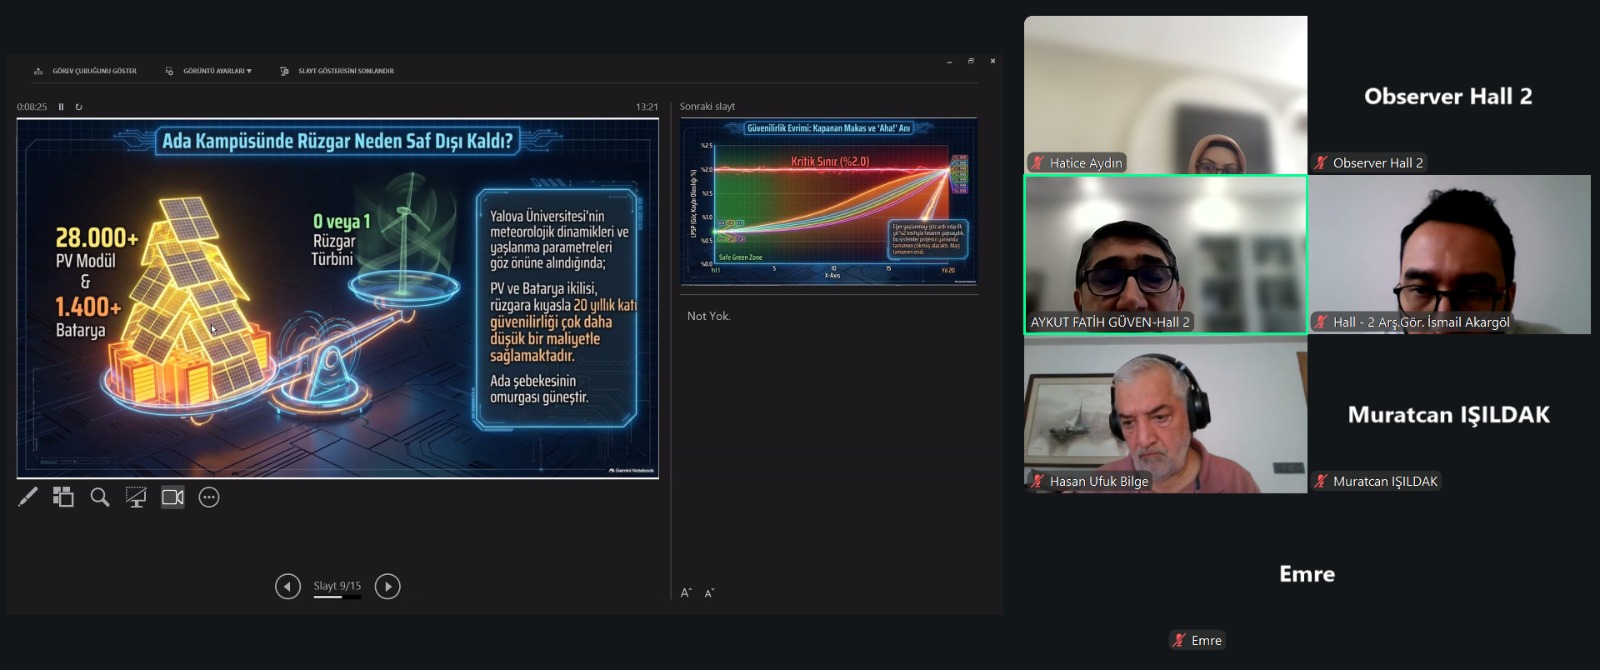Click the muted mic icon of İsmail Akargöl

[x=1321, y=322]
